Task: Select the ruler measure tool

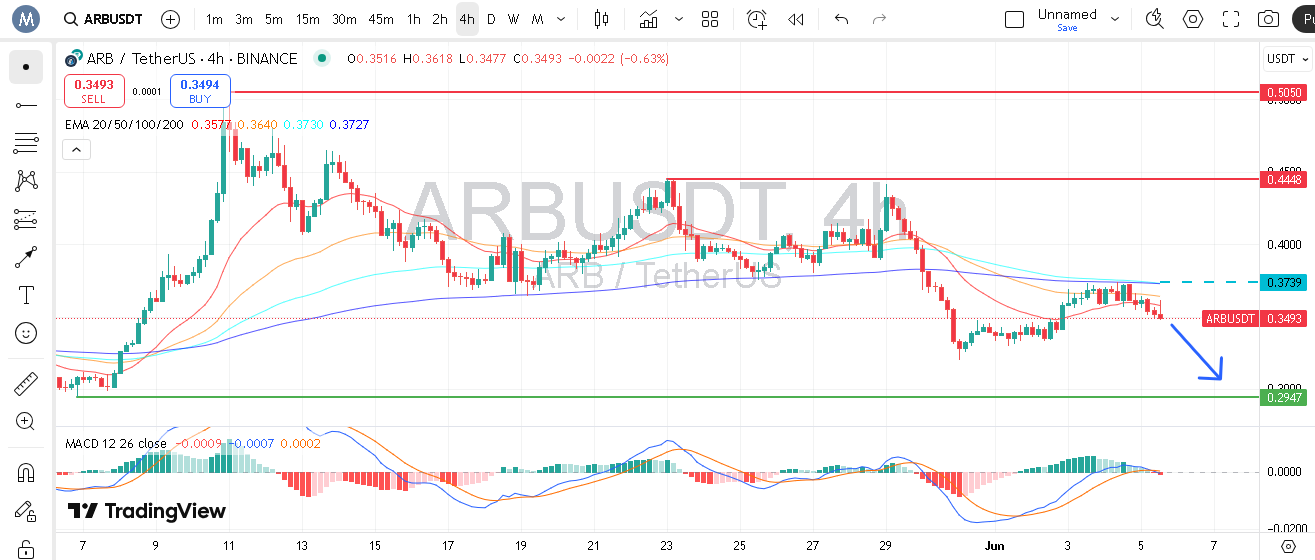Action: [26, 383]
